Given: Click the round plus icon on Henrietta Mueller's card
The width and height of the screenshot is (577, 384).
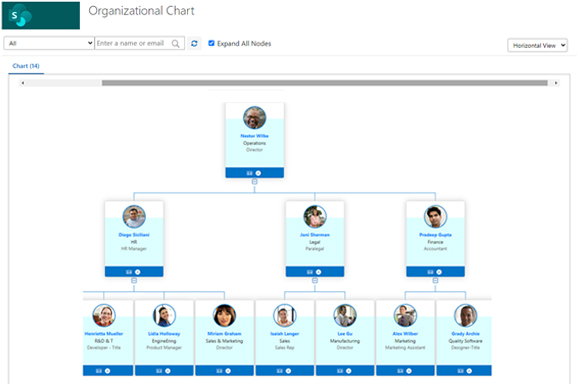Looking at the screenshot, I should click(107, 371).
